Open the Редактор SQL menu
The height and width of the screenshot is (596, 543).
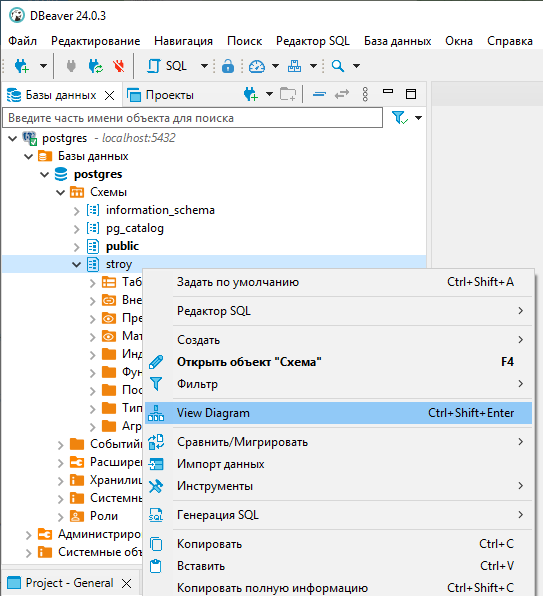point(313,41)
